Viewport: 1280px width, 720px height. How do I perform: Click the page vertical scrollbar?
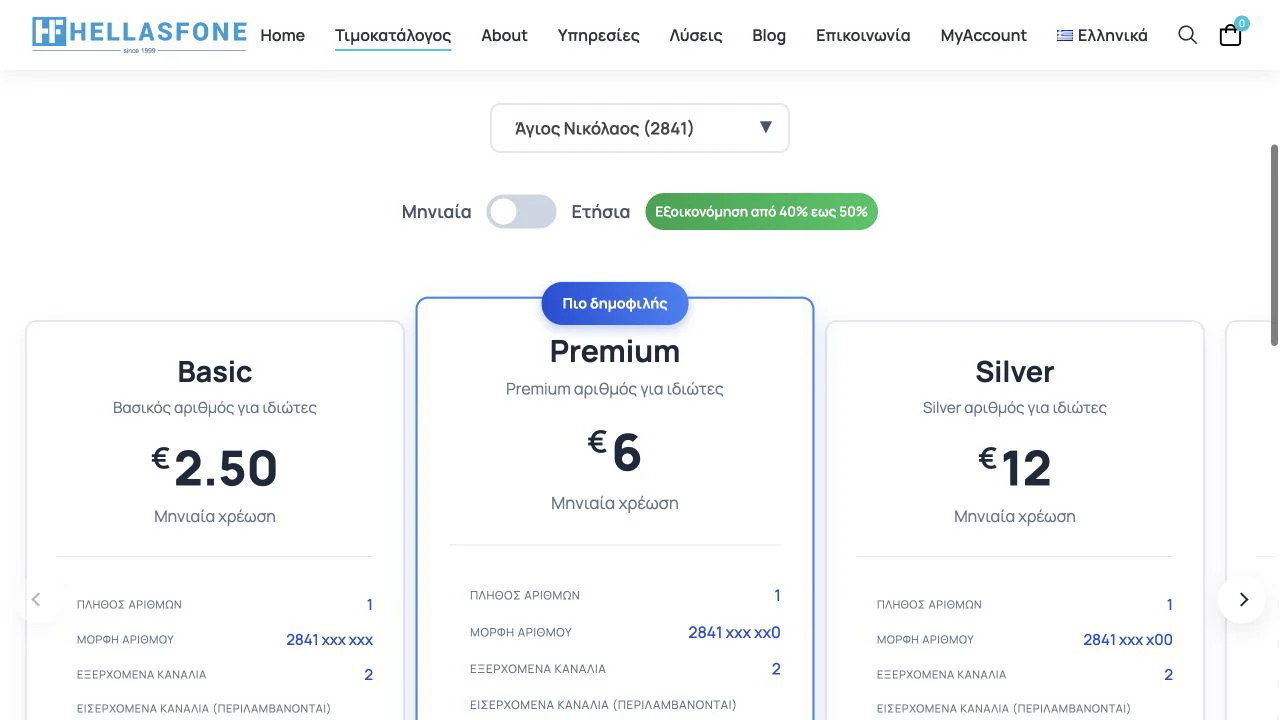(1274, 245)
